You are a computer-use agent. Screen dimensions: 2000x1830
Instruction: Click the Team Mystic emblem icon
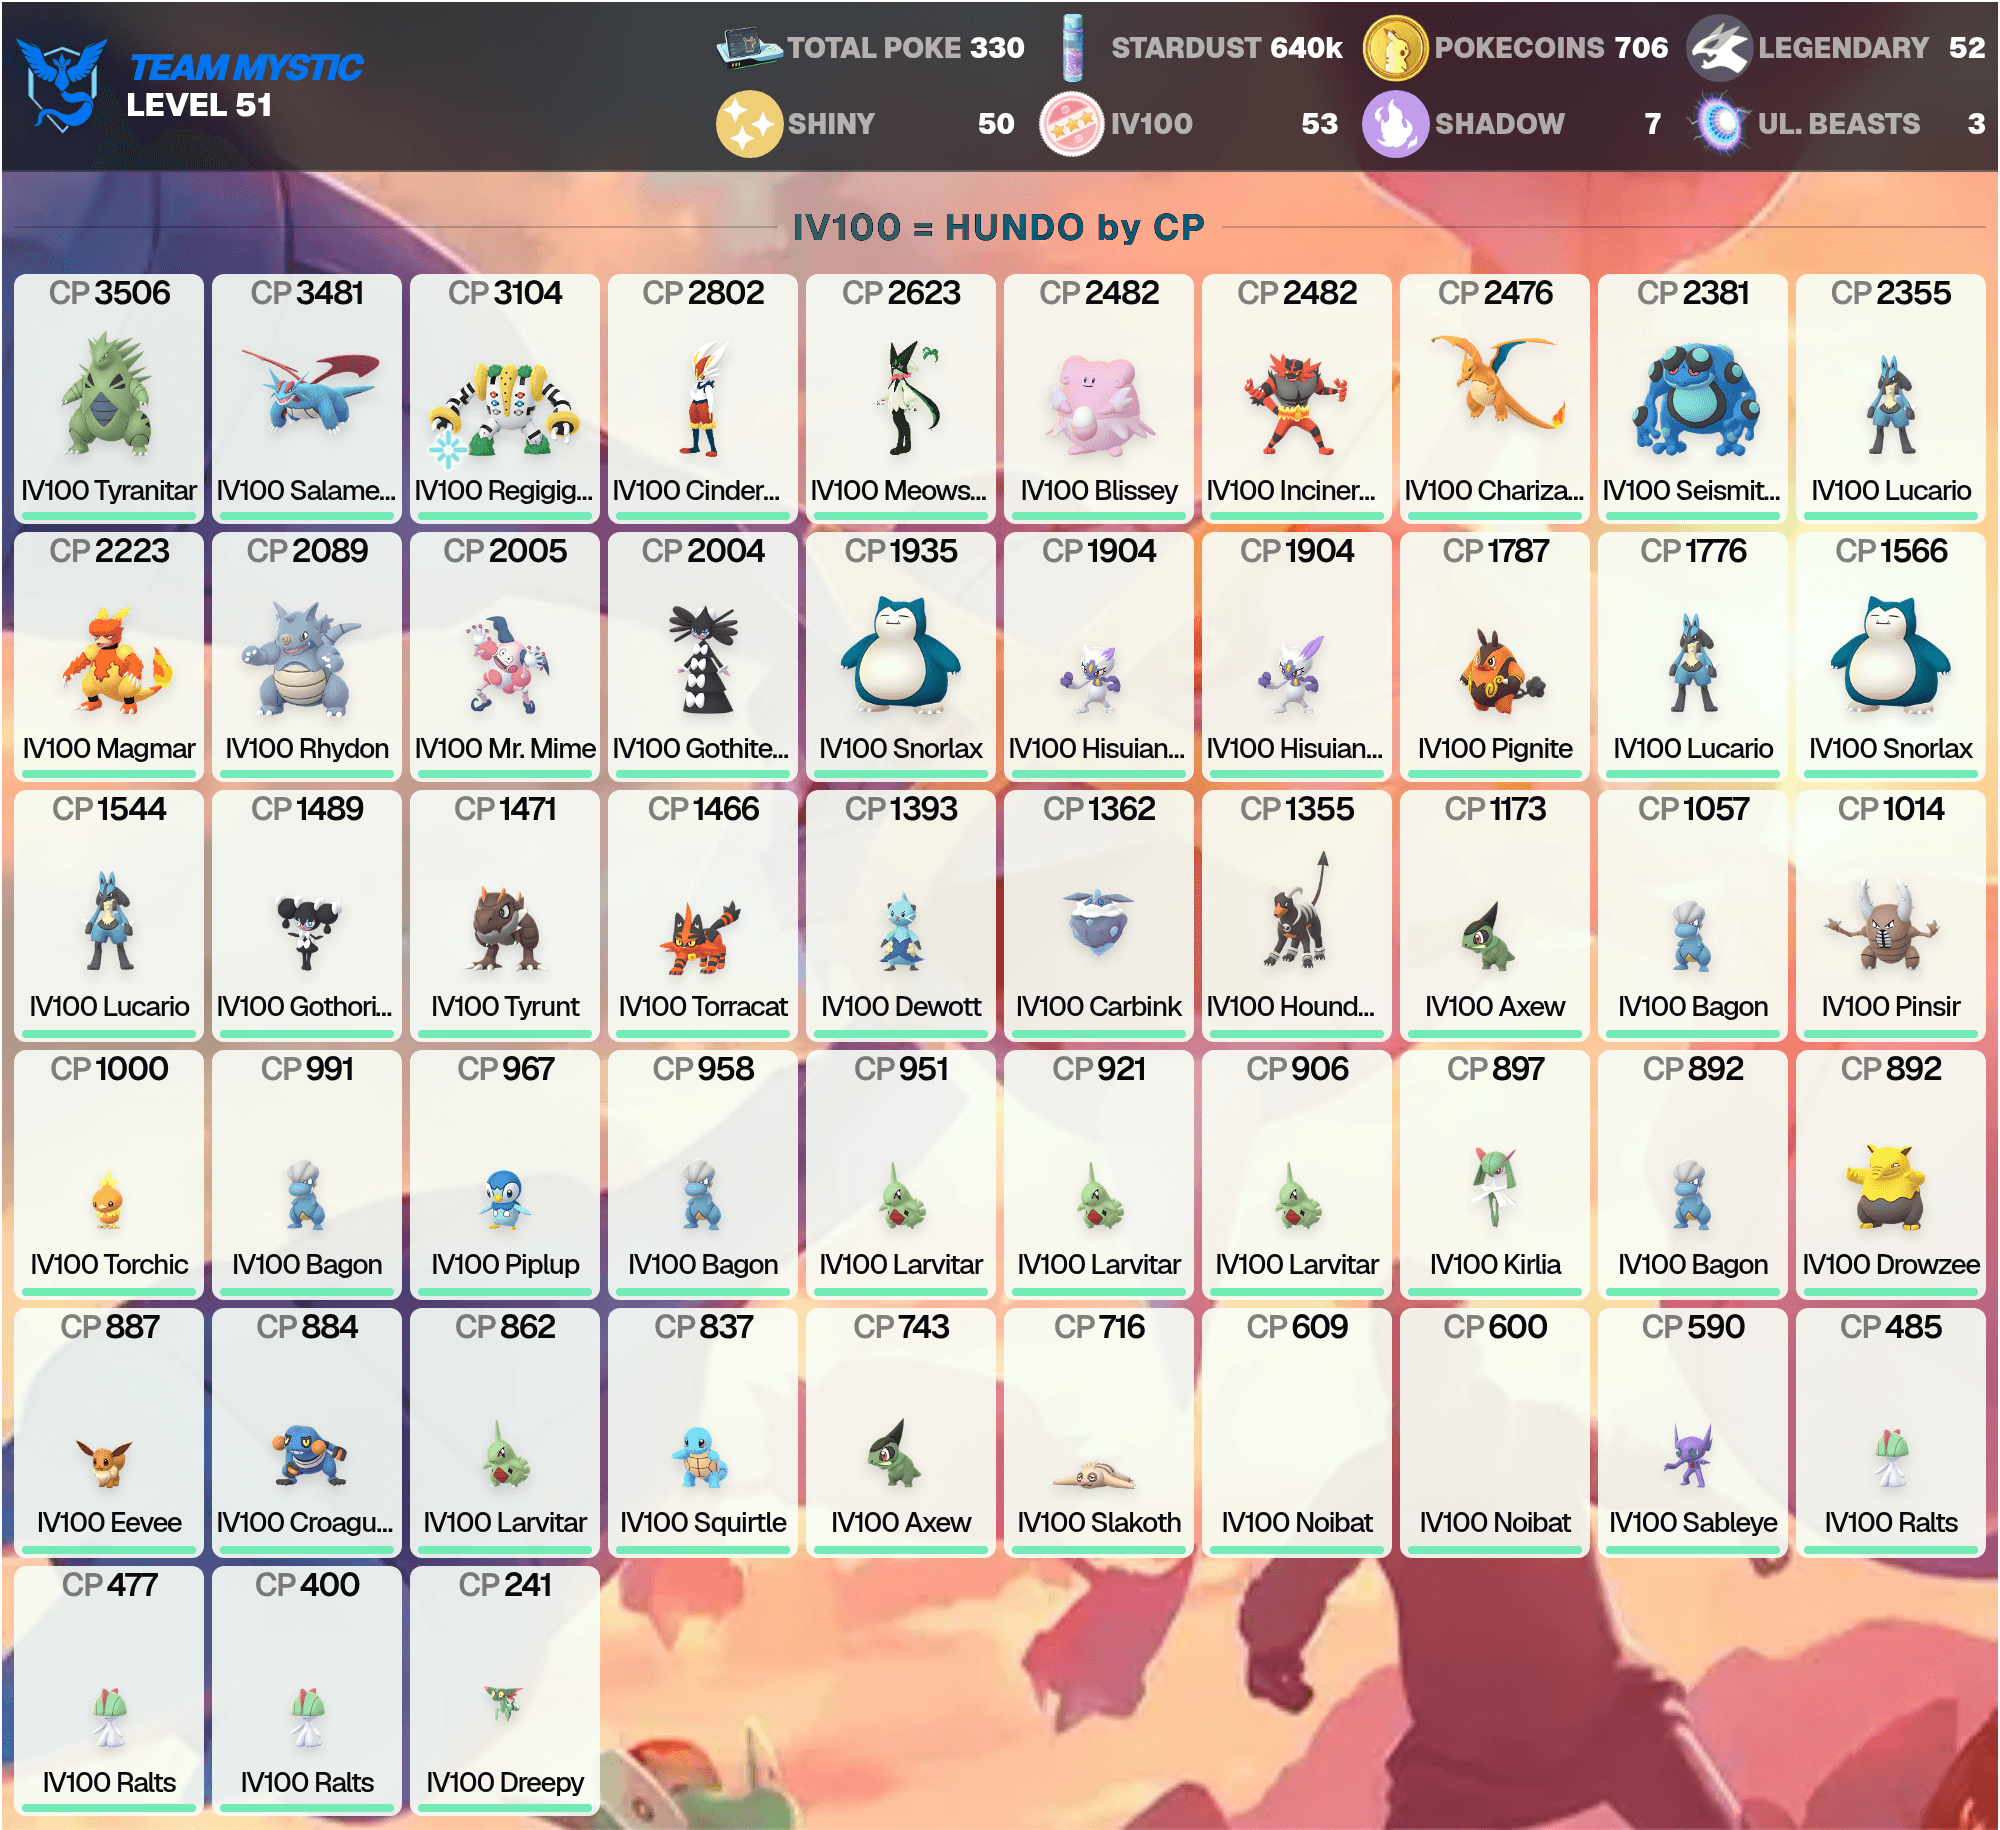(62, 85)
